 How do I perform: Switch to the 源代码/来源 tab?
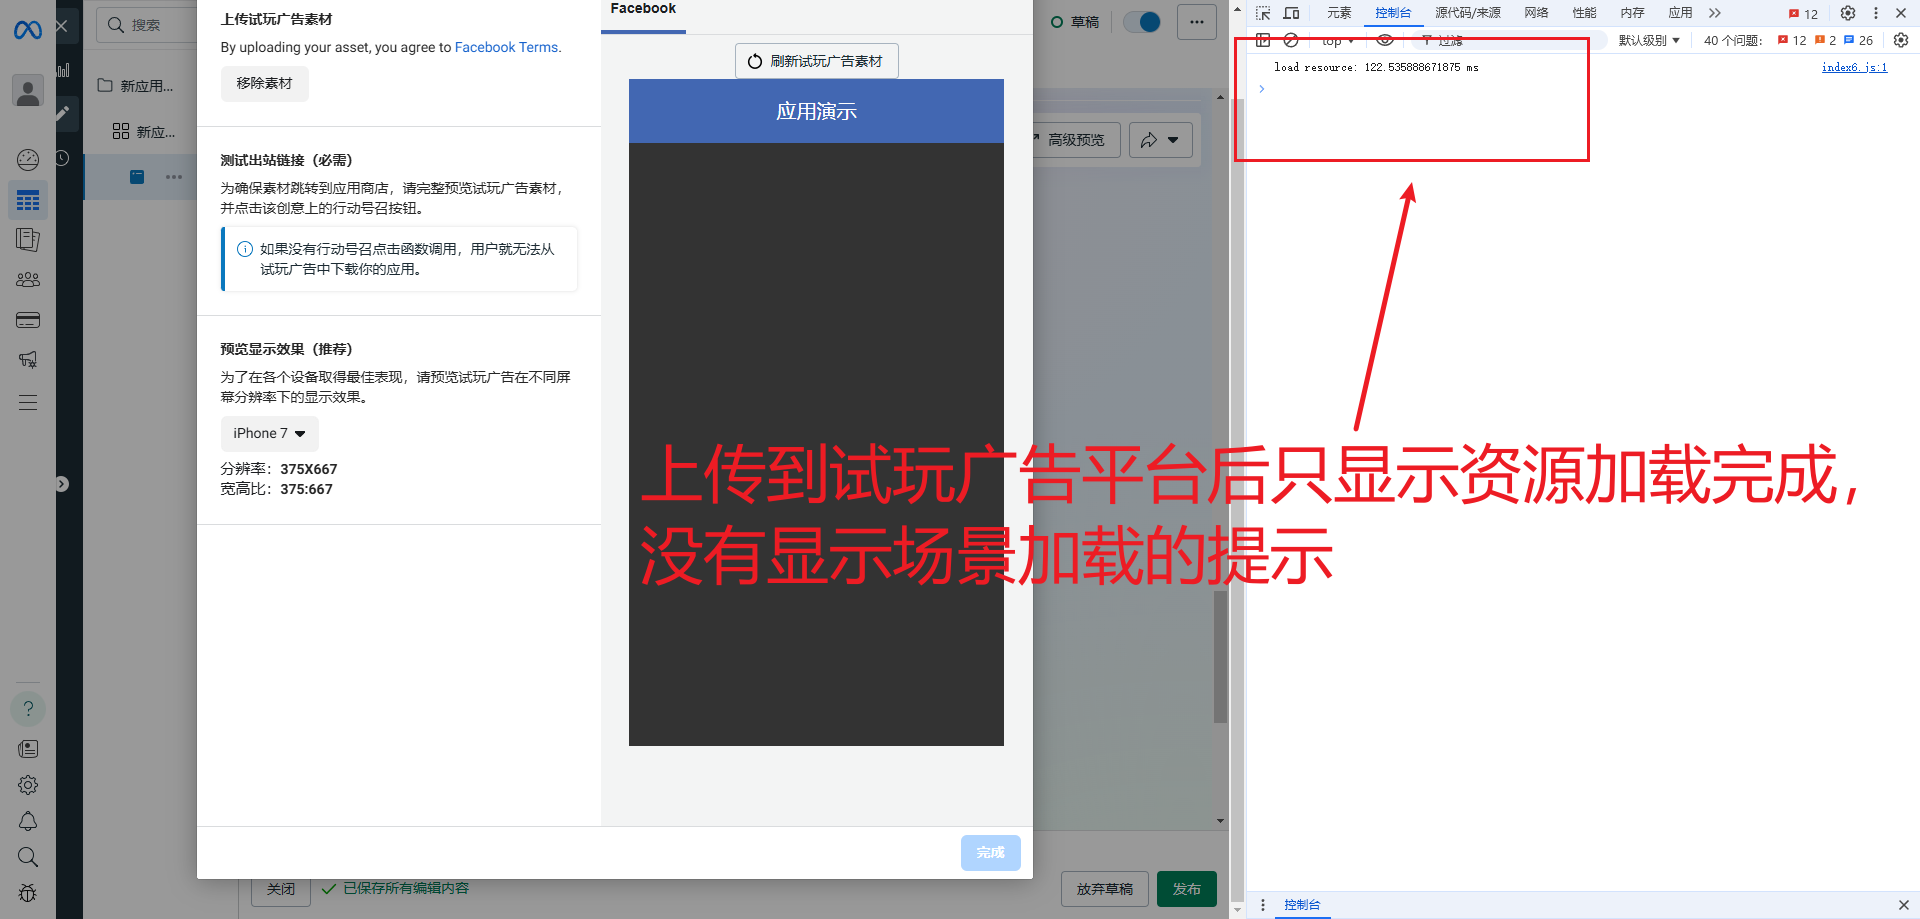tap(1468, 13)
